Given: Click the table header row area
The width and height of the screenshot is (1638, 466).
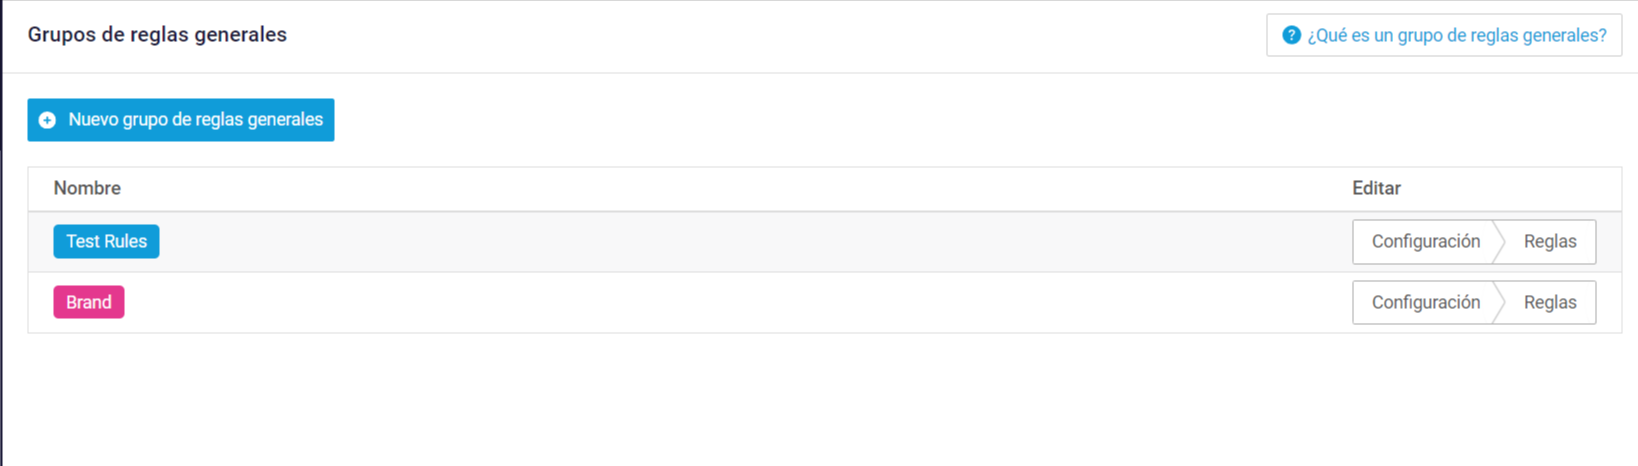Looking at the screenshot, I should point(824,189).
